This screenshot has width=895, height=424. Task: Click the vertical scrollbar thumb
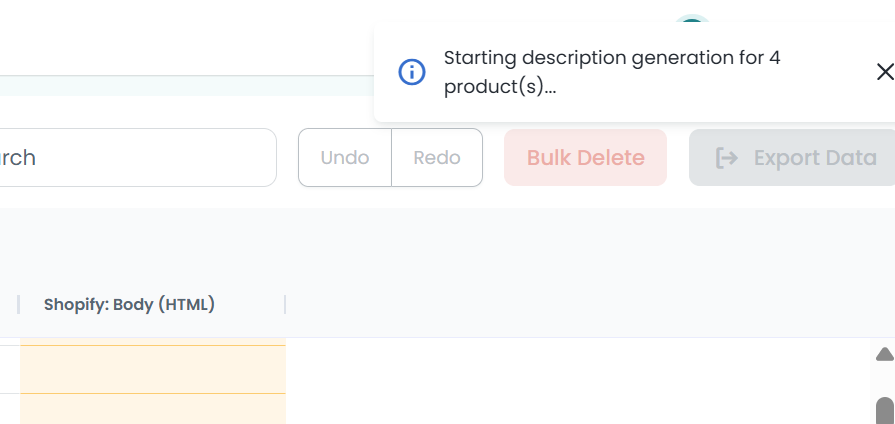coord(884,411)
